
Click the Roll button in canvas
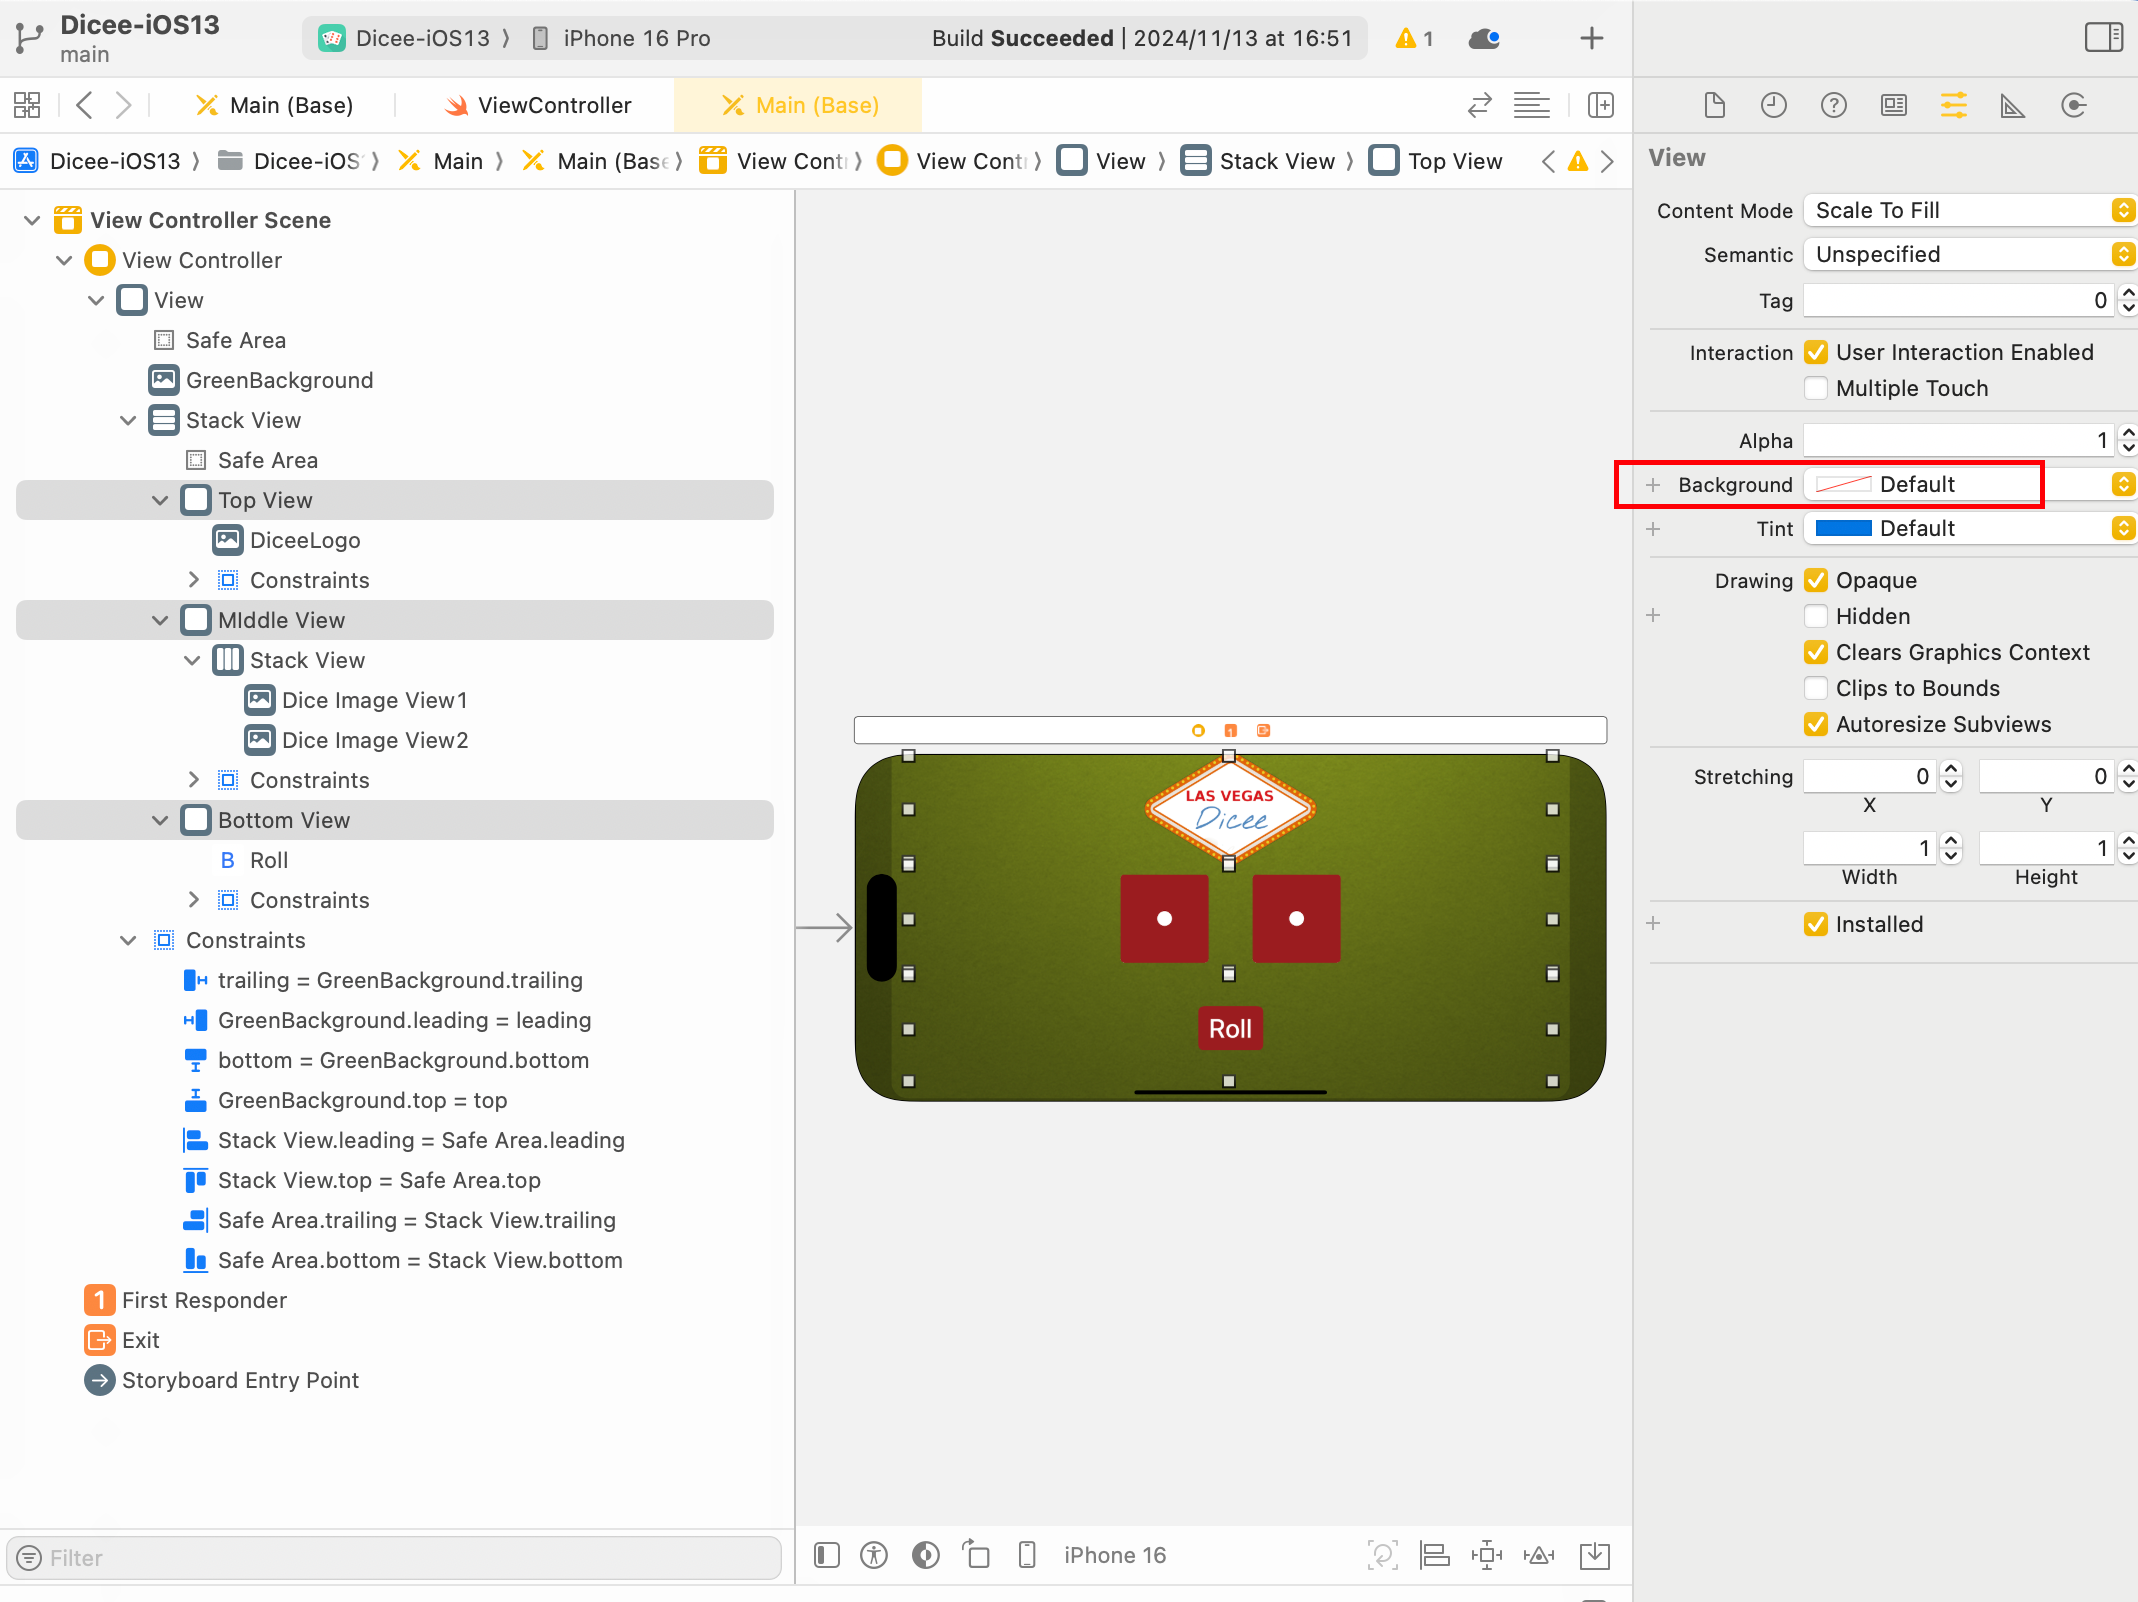[1230, 1028]
